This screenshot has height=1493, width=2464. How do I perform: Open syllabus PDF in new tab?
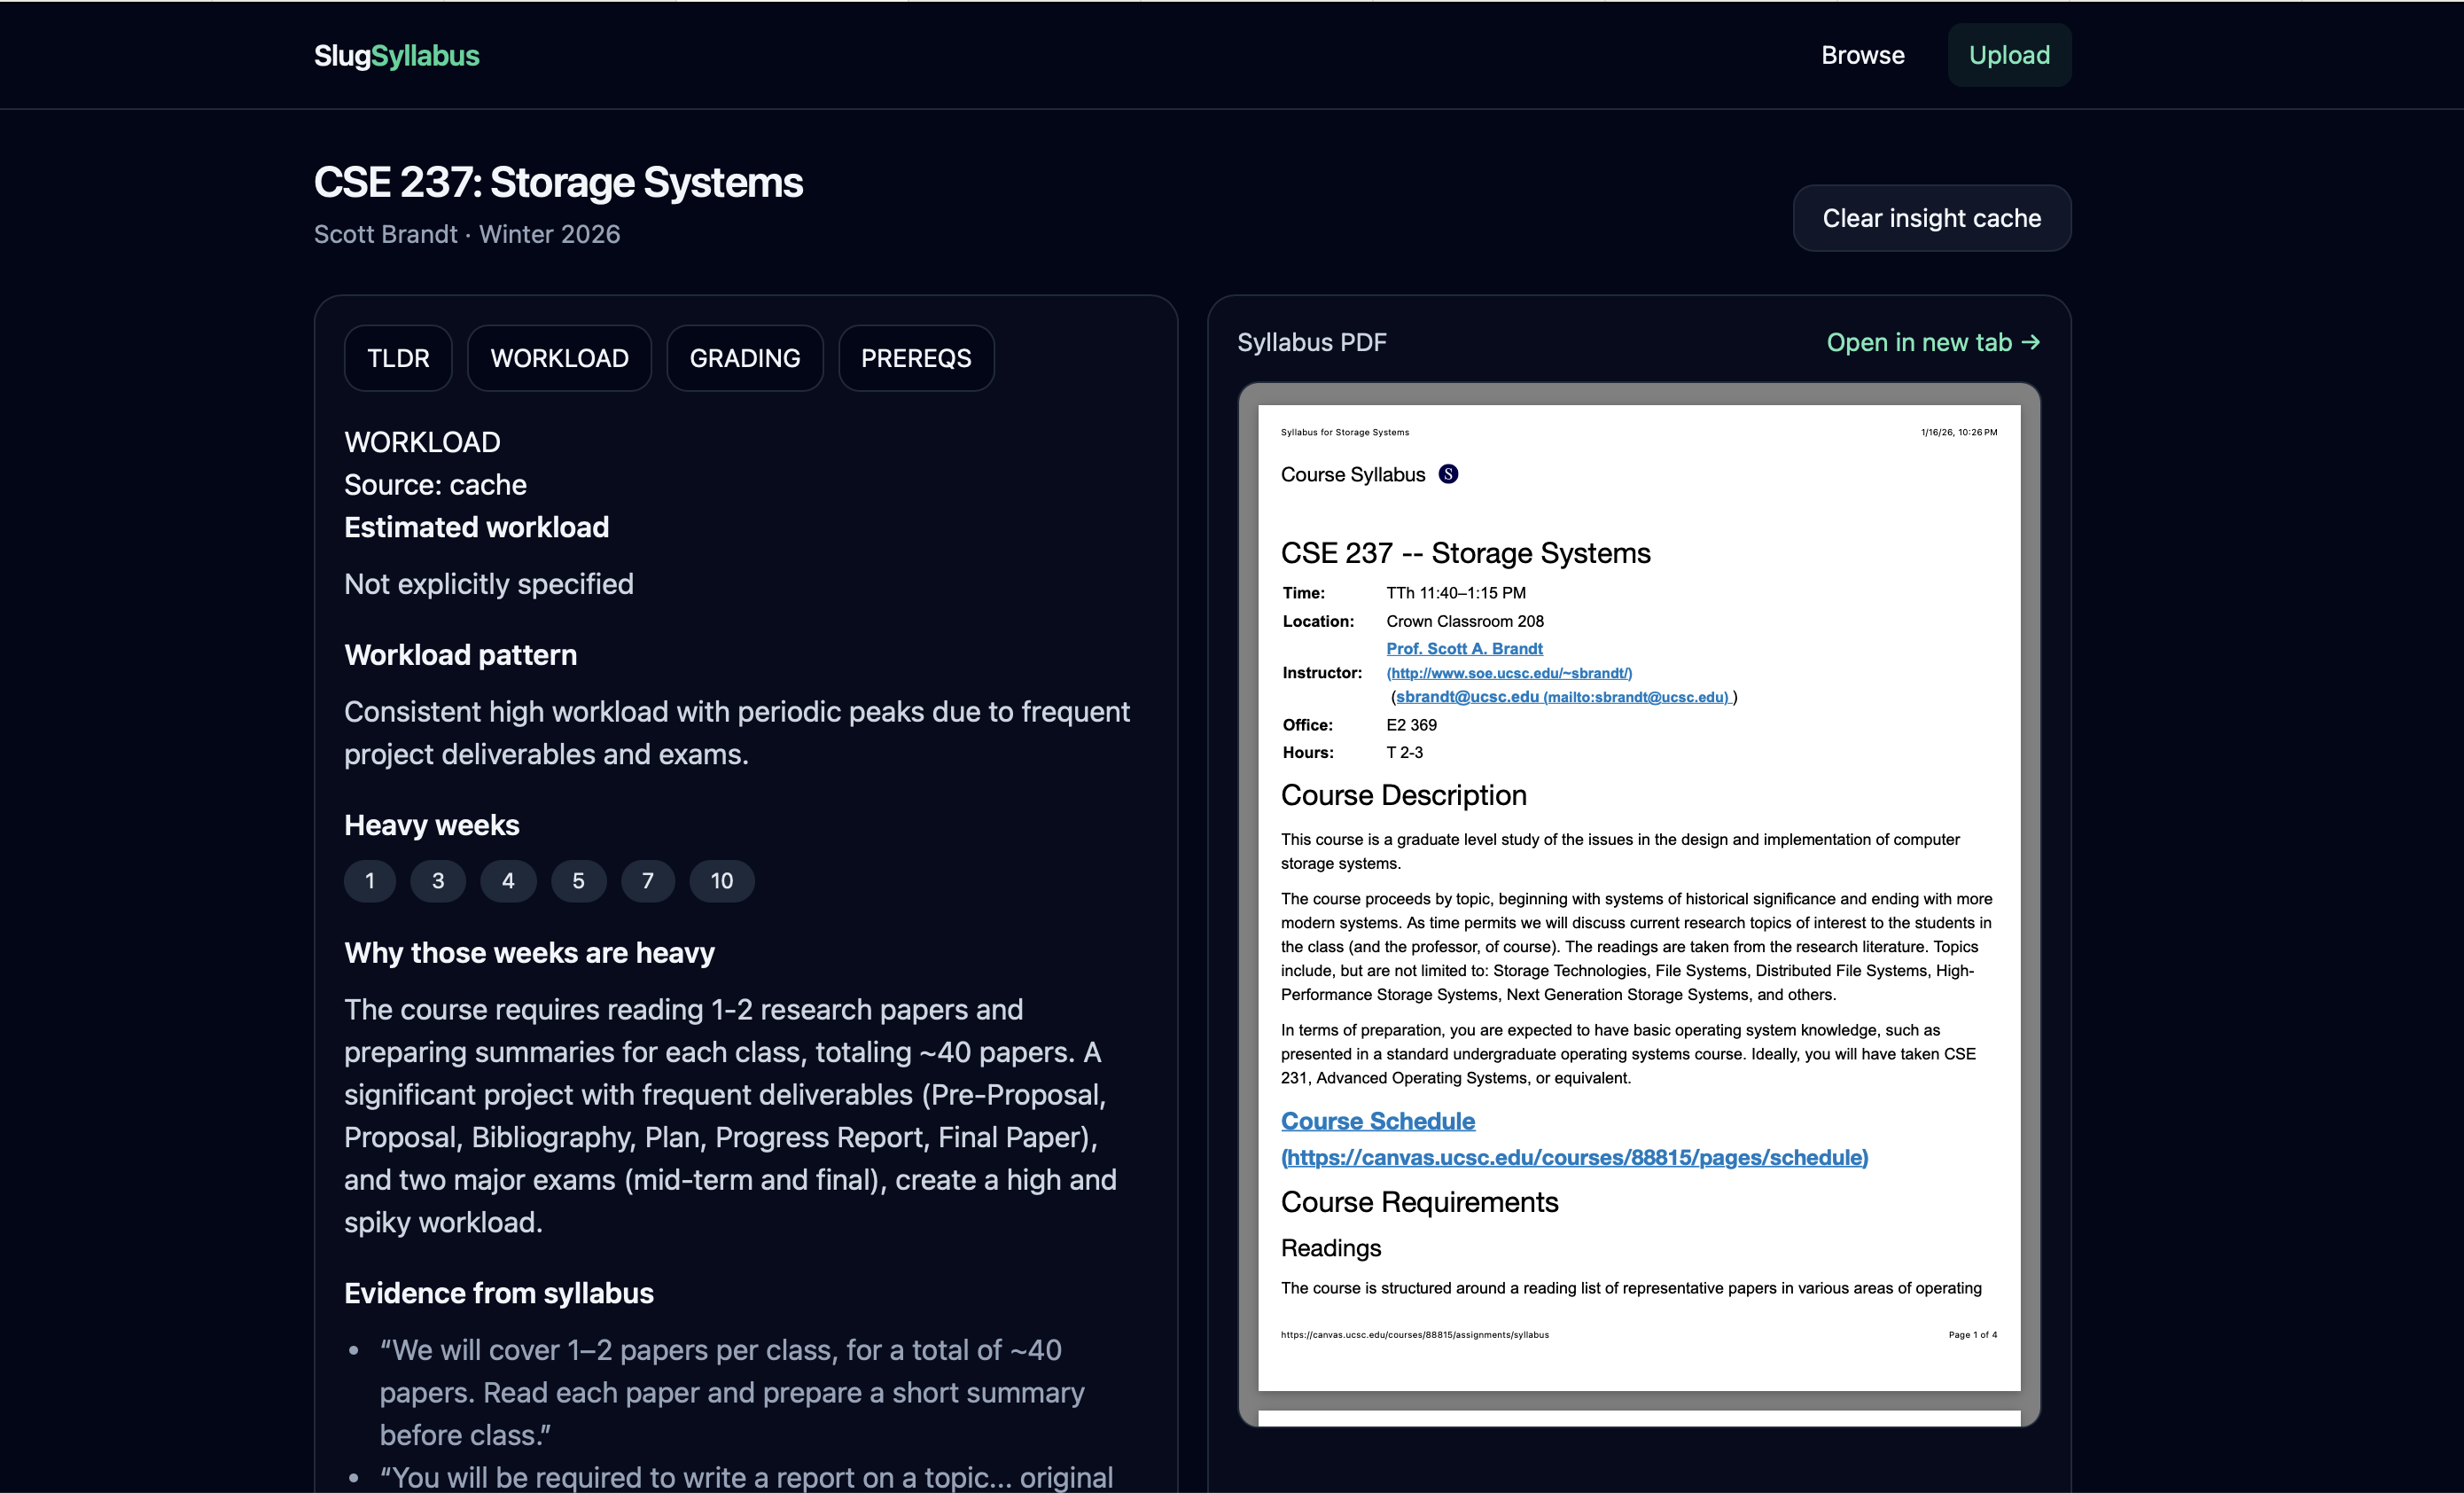(x=1932, y=342)
